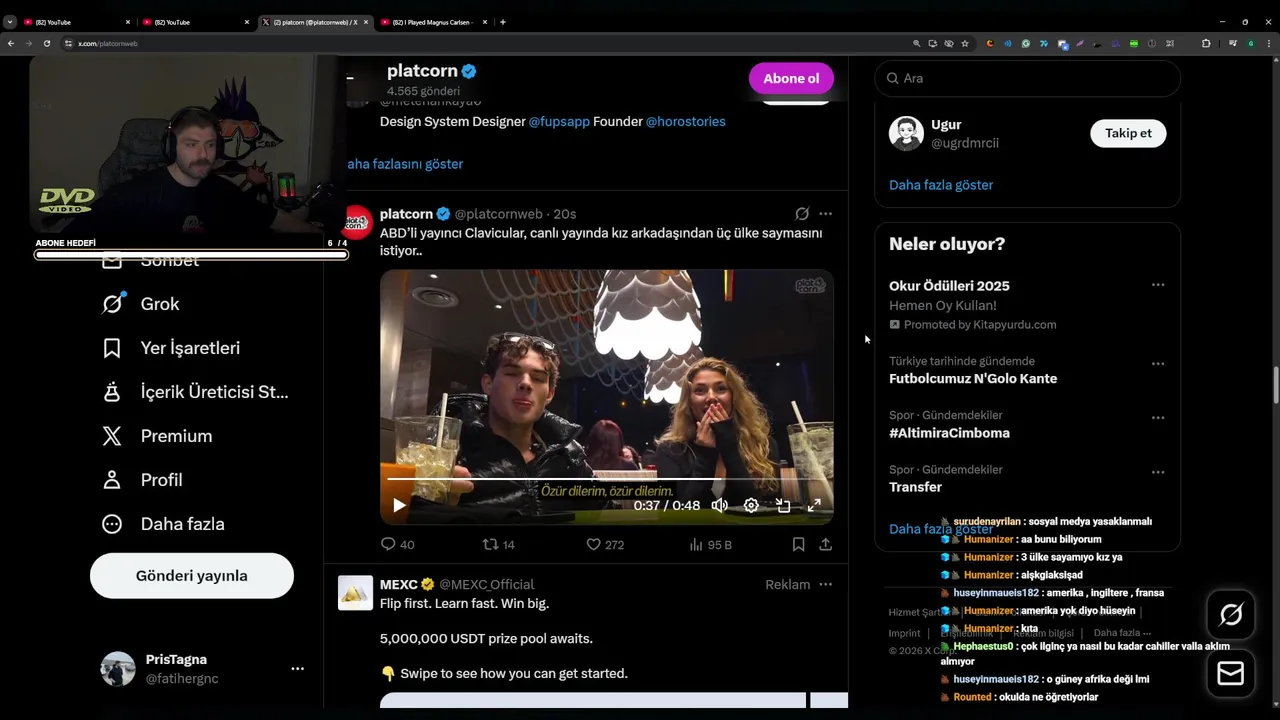
Task: View analytics showing 95 B views
Action: (x=710, y=544)
